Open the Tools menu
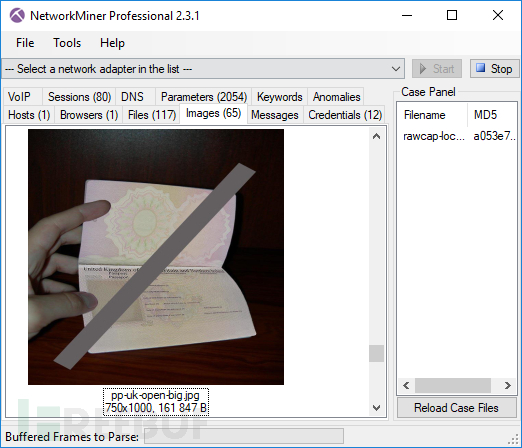Image resolution: width=522 pixels, height=448 pixels. pyautogui.click(x=67, y=43)
